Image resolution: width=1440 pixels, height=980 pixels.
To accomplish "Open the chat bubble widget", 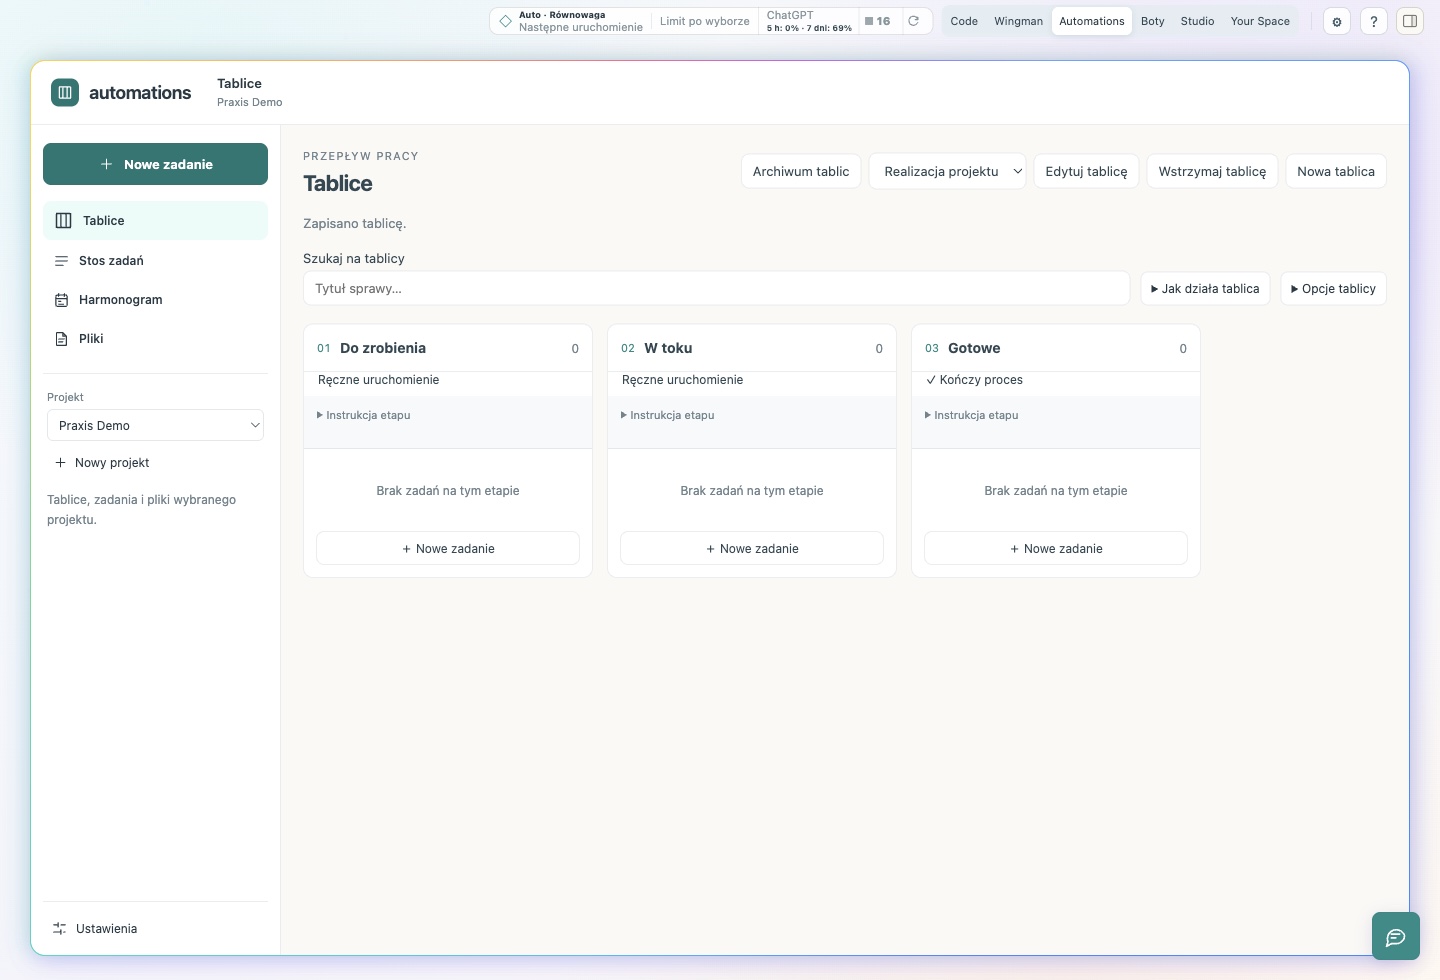I will pos(1396,936).
